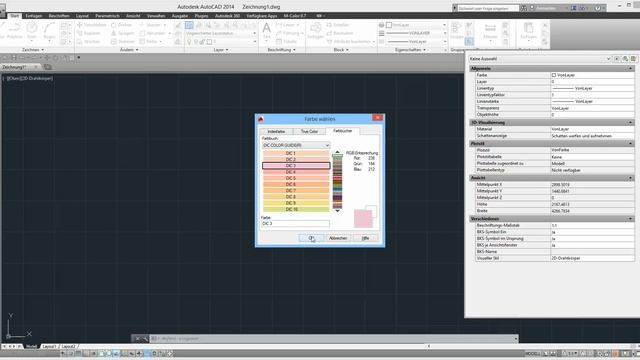
Task: Click the new drawing tab plus icon
Action: point(48,67)
